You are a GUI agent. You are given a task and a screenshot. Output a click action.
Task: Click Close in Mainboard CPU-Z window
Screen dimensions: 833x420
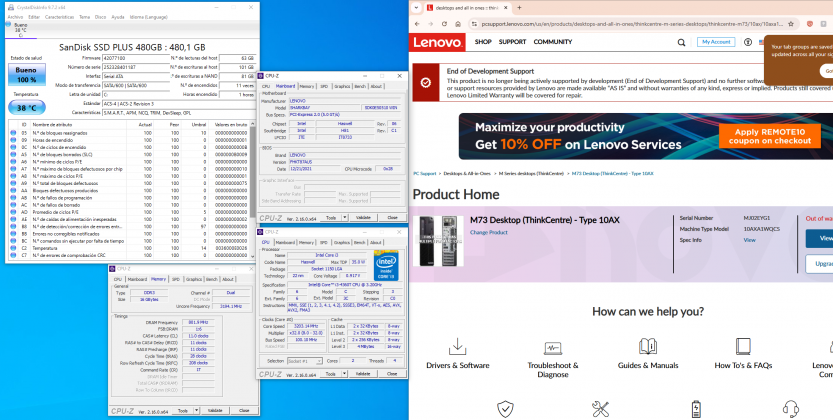[392, 217]
